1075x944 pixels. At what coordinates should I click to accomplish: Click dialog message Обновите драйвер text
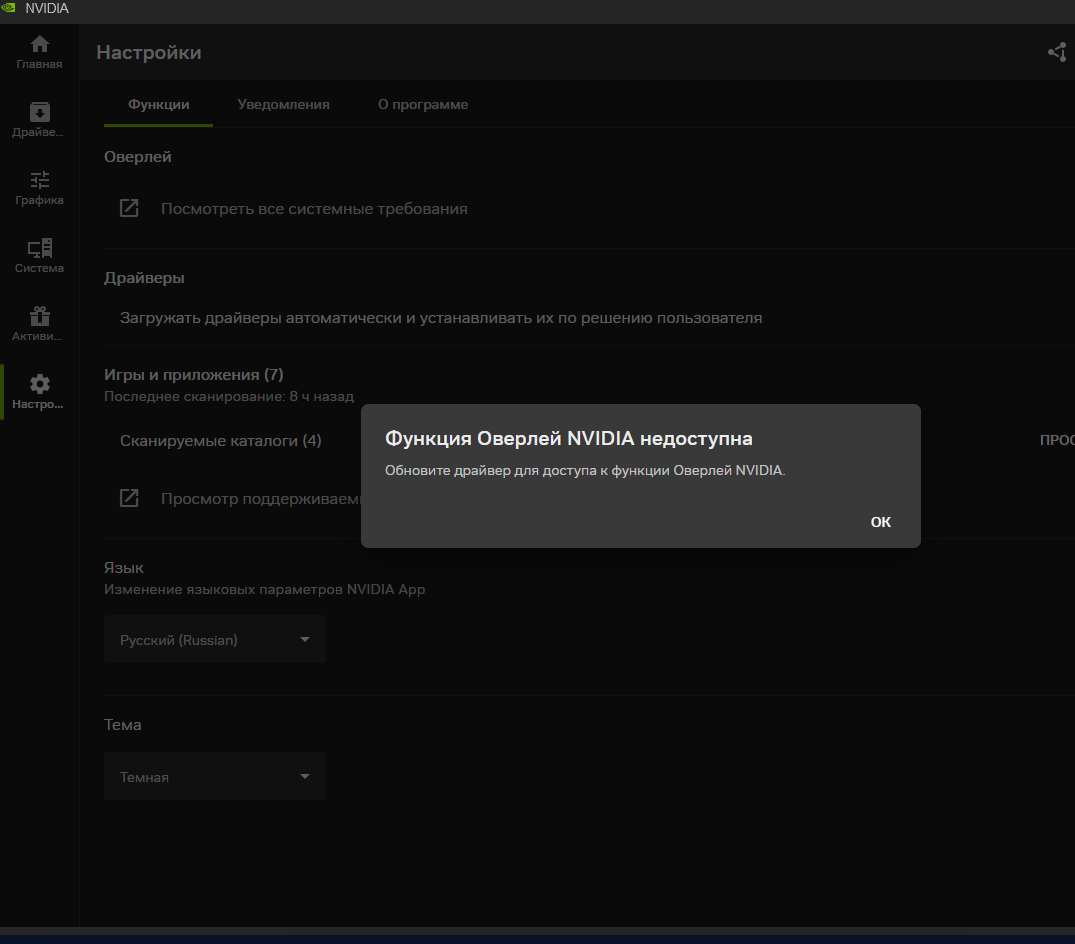coord(585,470)
